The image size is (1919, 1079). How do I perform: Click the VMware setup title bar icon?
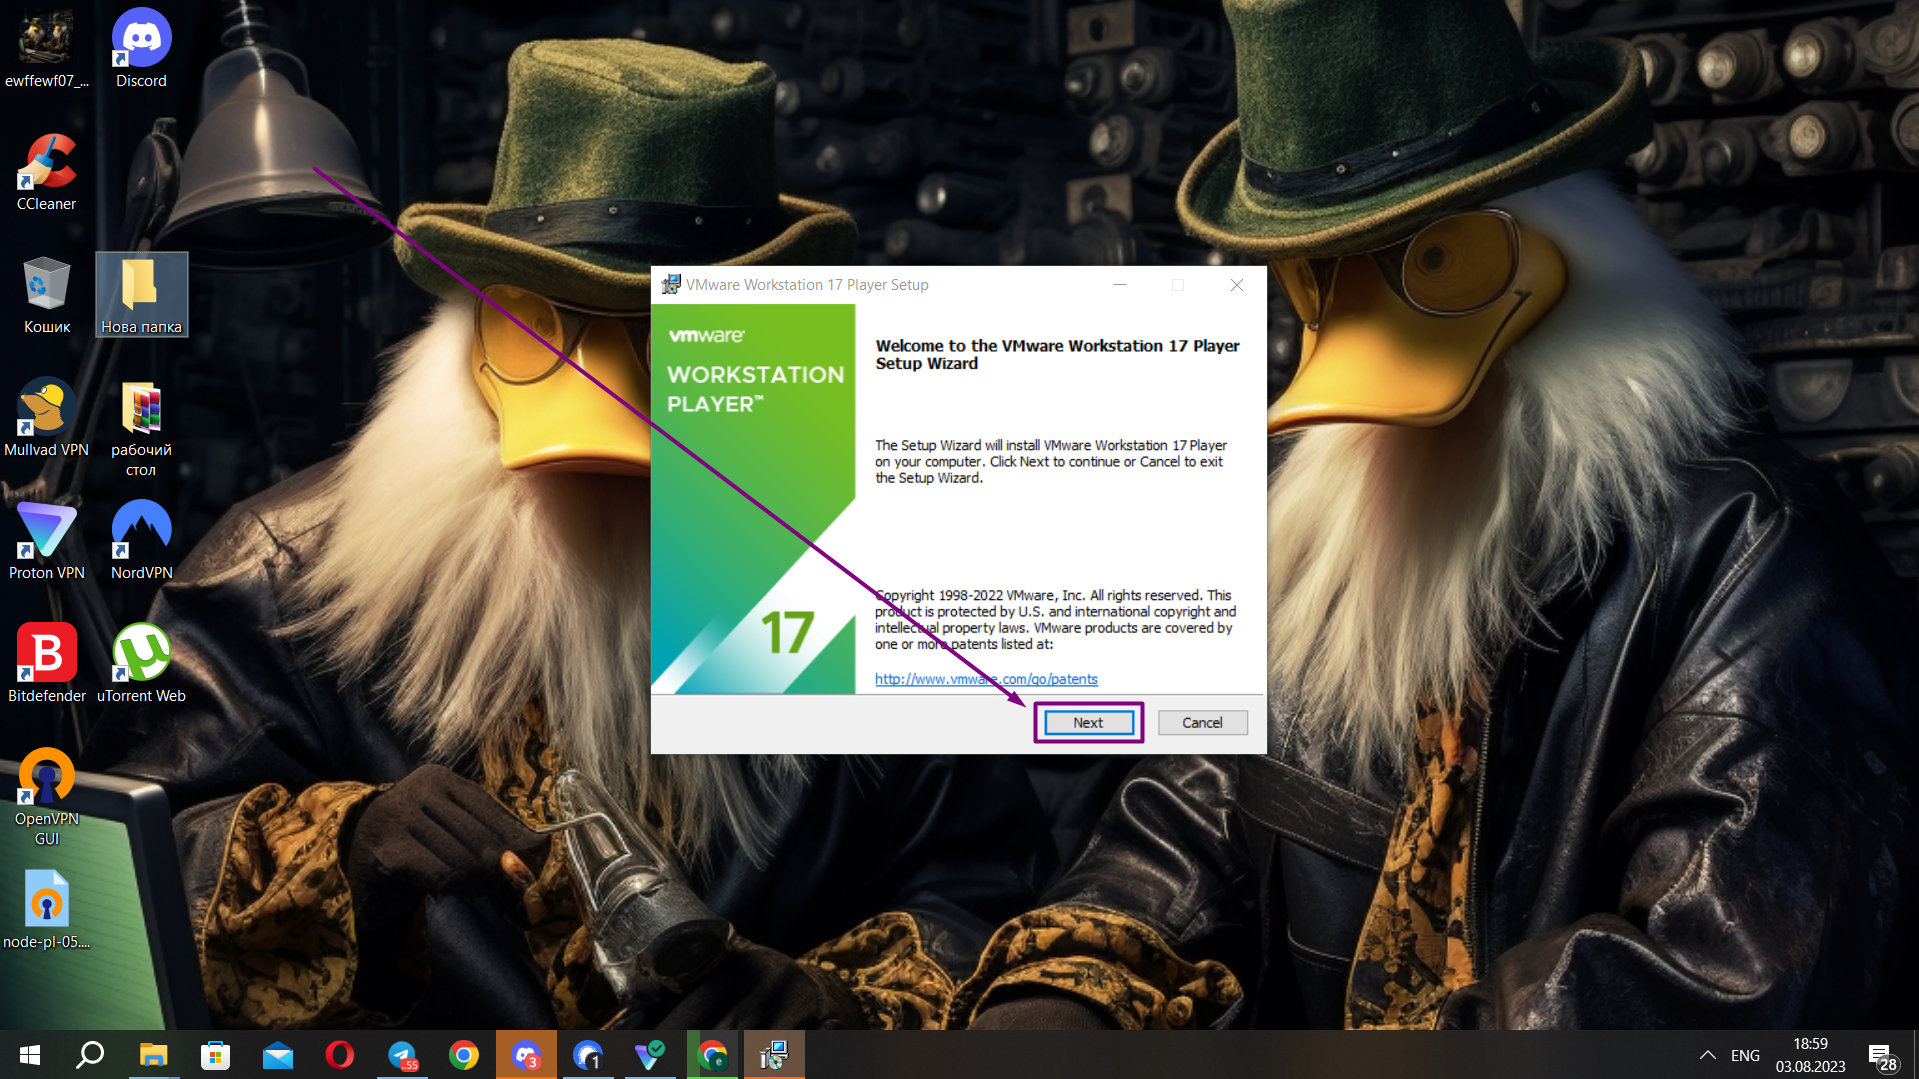[x=671, y=285]
